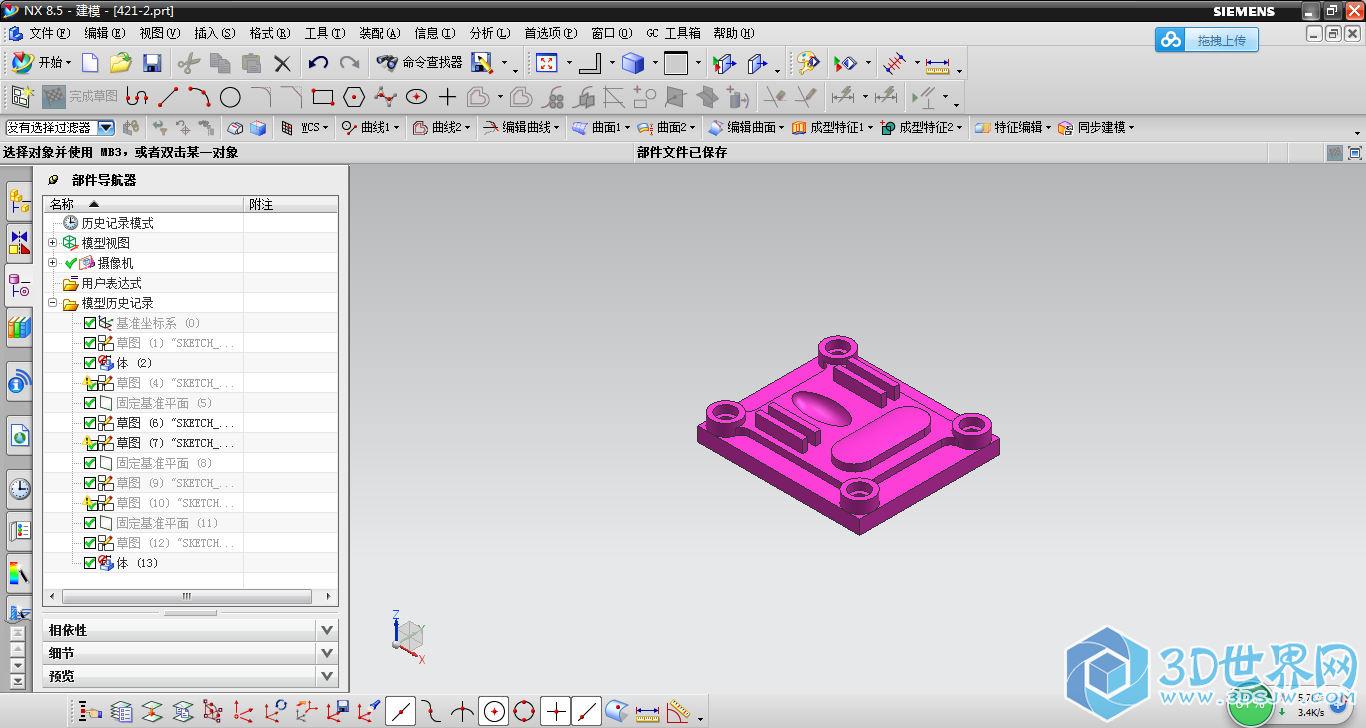Open the Assembly Navigator sidebar tab
1366x728 pixels.
click(19, 202)
